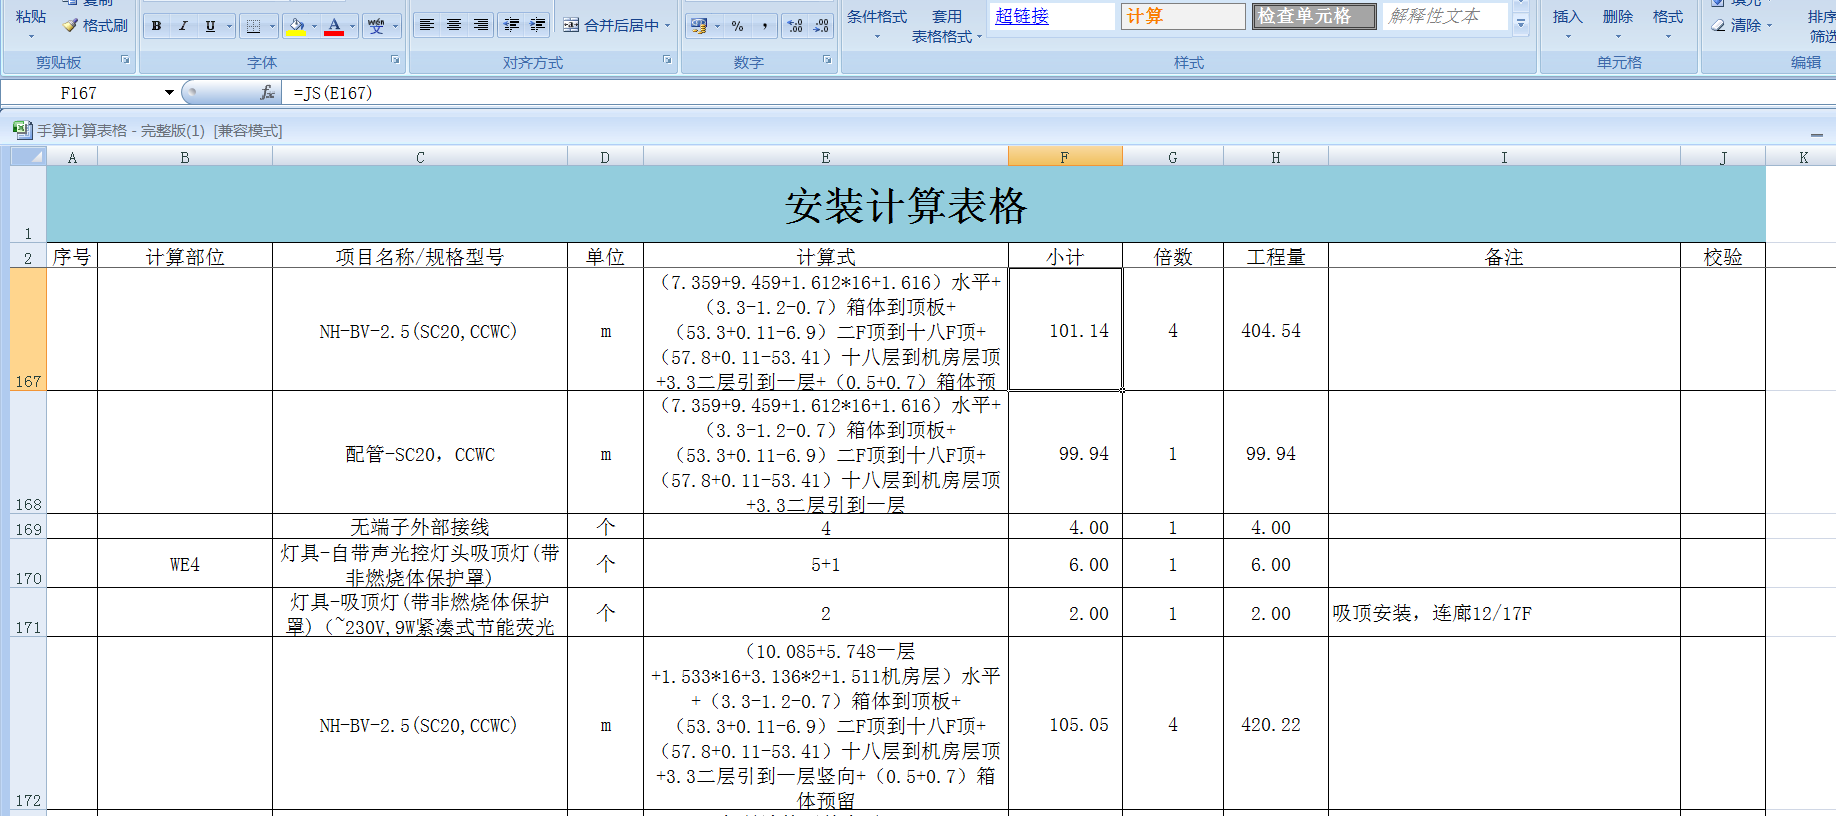Expand the cell styles gallery

coord(1521,24)
